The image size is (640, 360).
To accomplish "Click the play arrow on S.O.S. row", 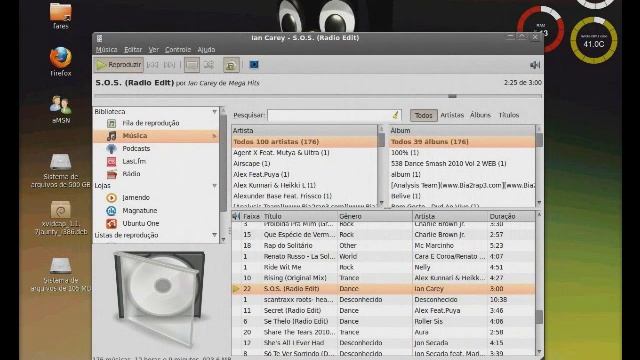I will [x=236, y=289].
